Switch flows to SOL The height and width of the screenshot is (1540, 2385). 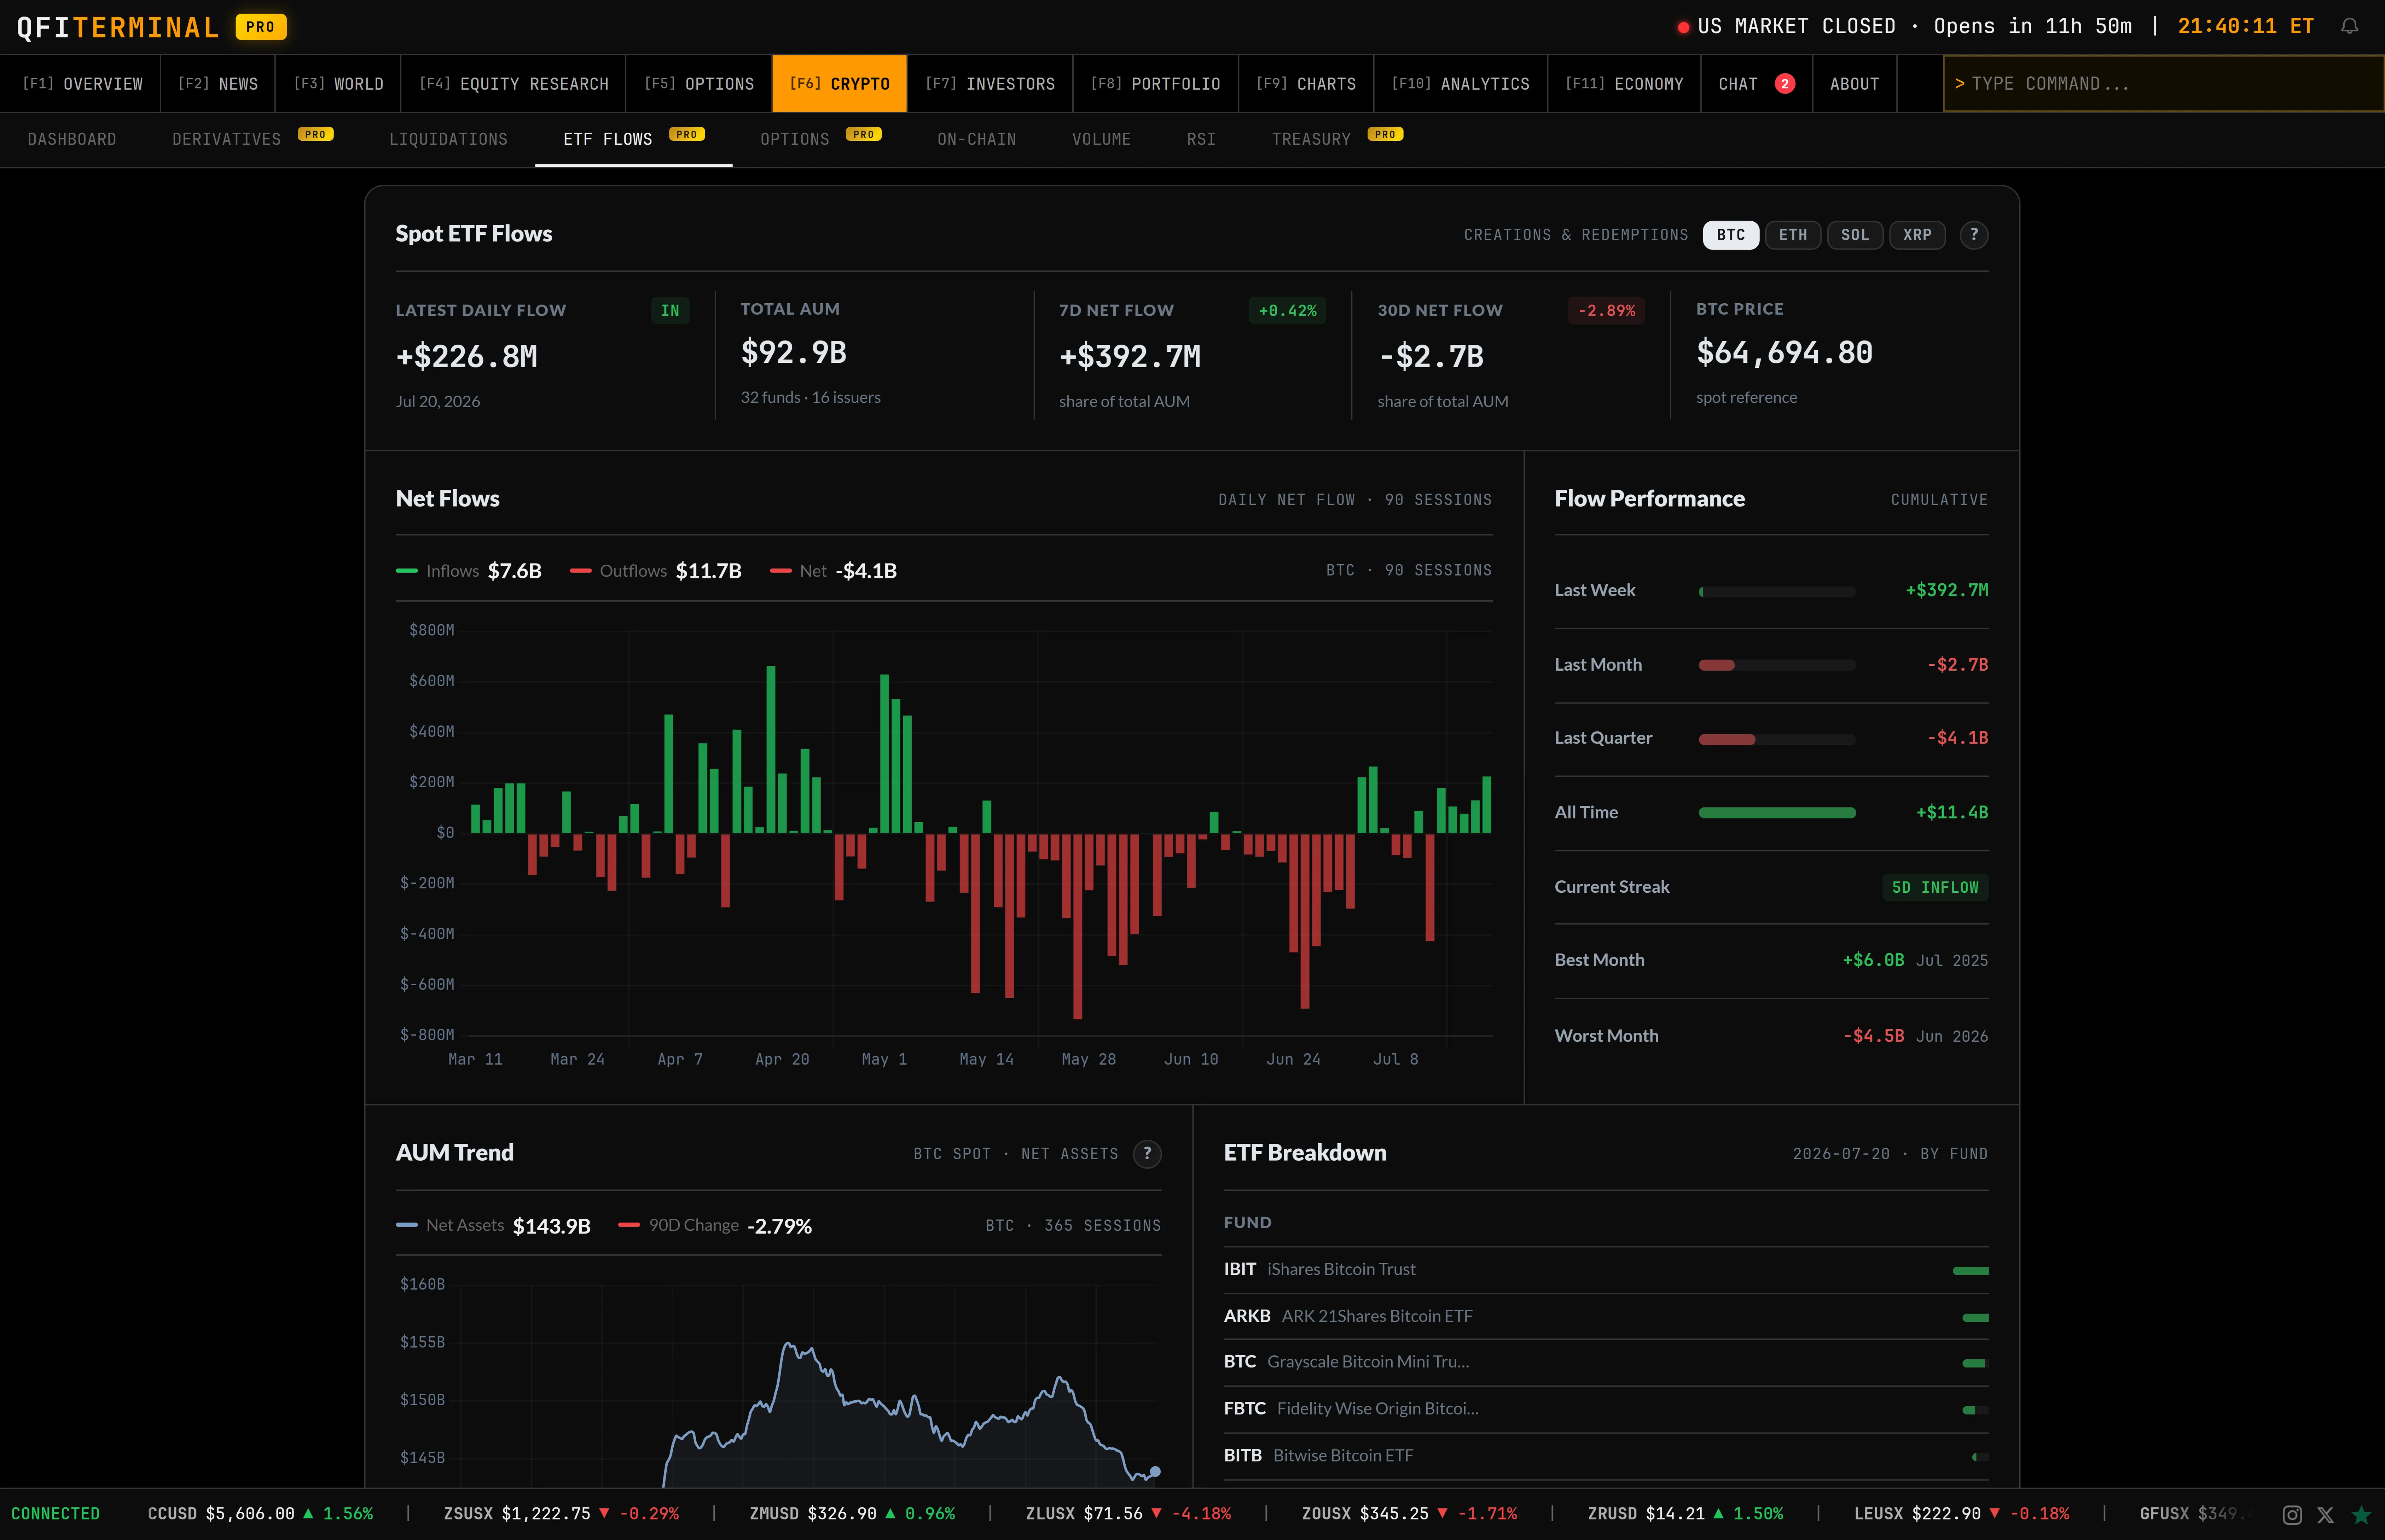1854,235
